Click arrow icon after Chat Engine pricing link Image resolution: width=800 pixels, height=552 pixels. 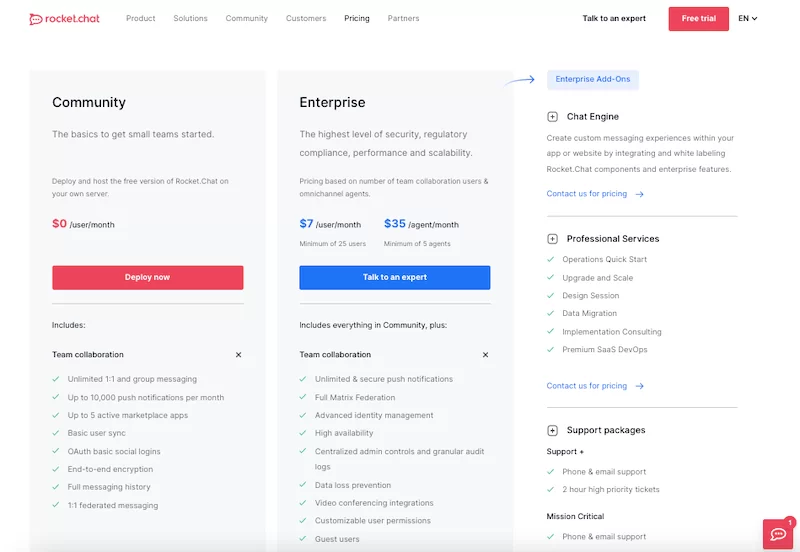pos(639,194)
